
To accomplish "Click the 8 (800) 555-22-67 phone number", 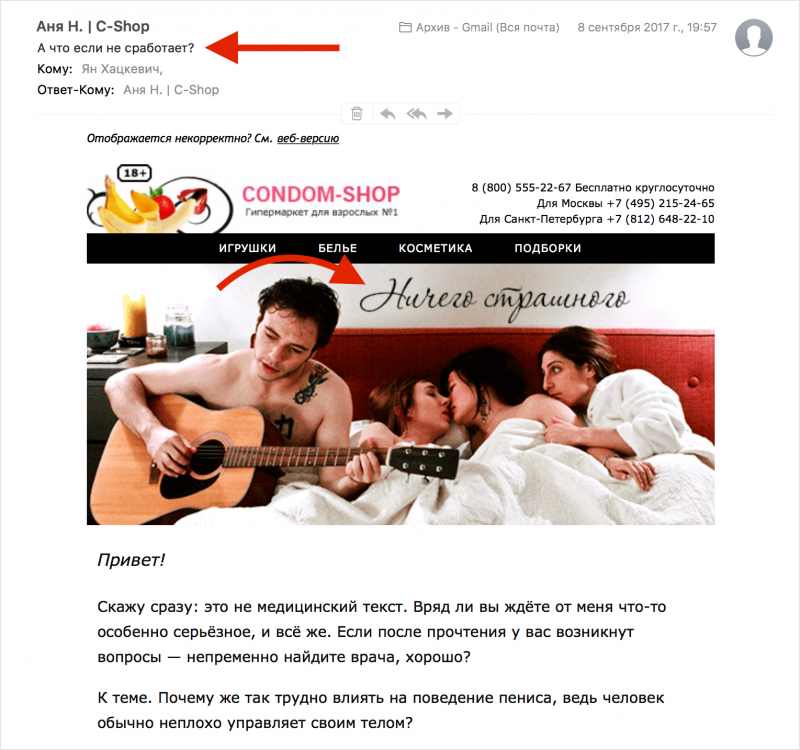I will (521, 188).
